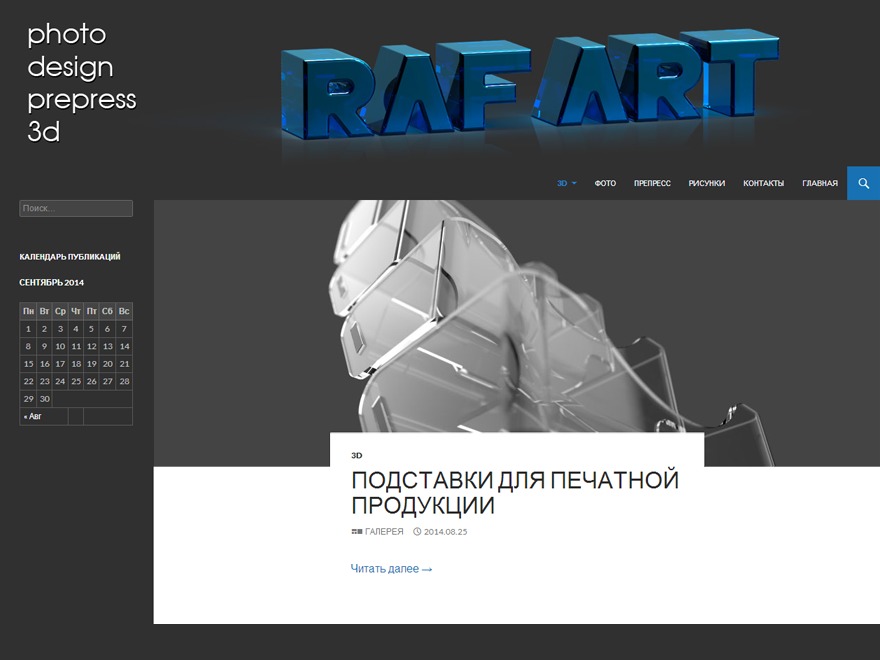880x660 pixels.
Task: Click calendar day 28
Action: [125, 381]
